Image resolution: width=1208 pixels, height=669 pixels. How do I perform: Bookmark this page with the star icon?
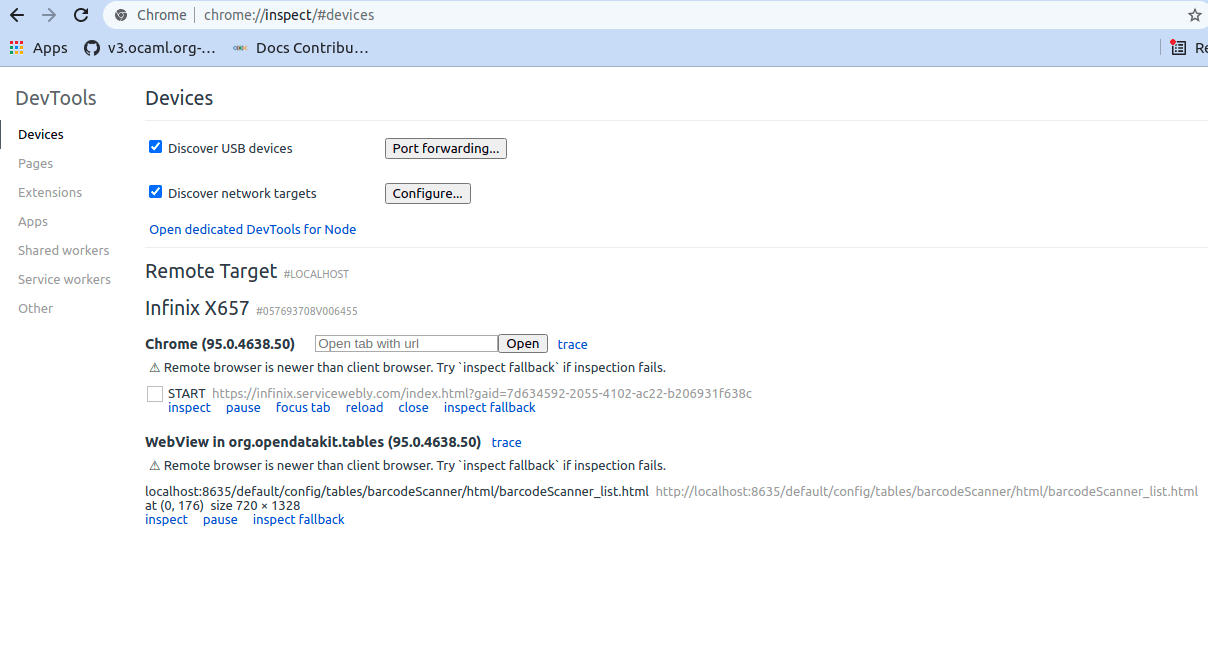pos(1194,15)
